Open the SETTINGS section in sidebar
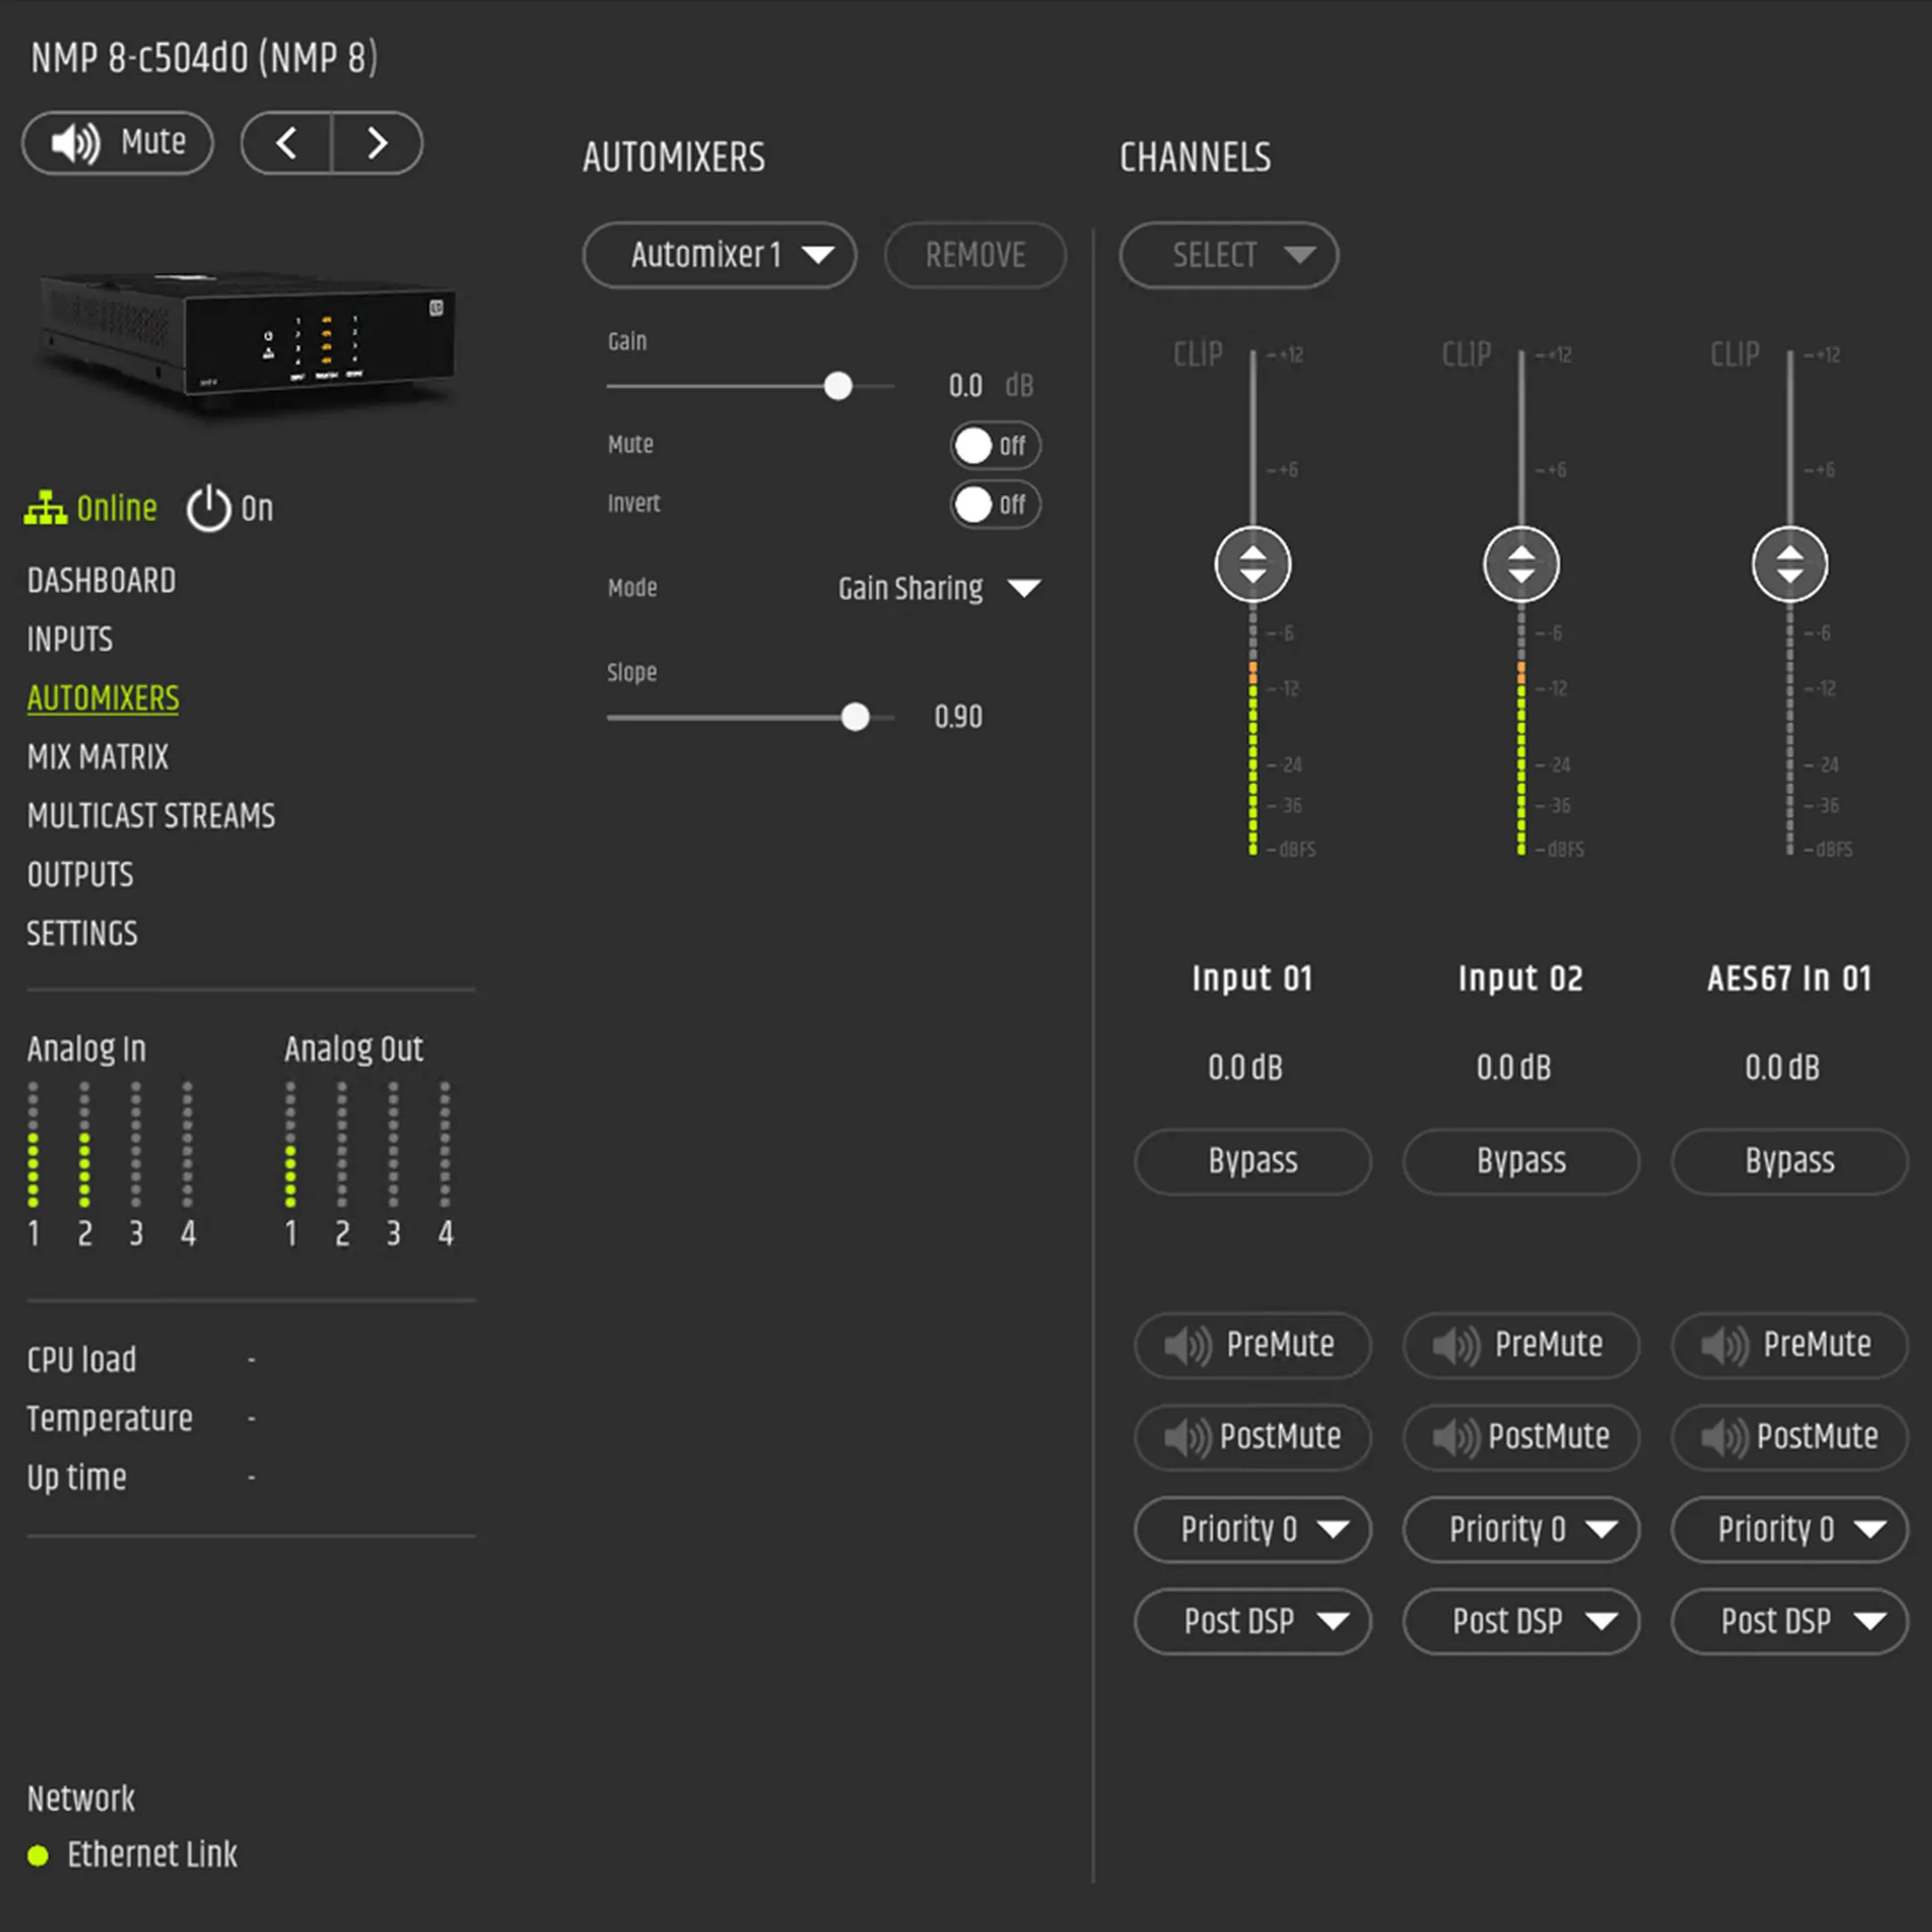Image resolution: width=1932 pixels, height=1932 pixels. (82, 934)
